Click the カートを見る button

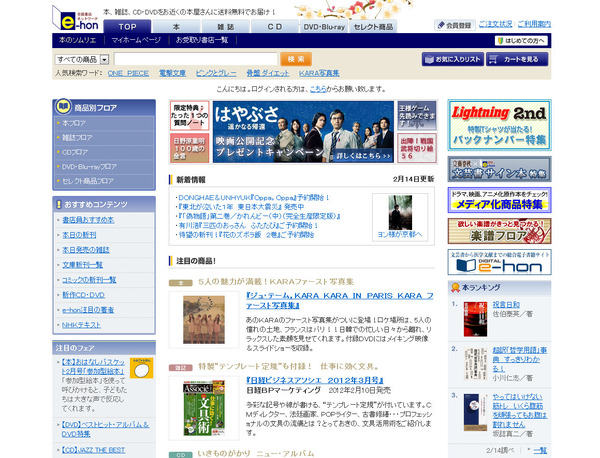517,59
